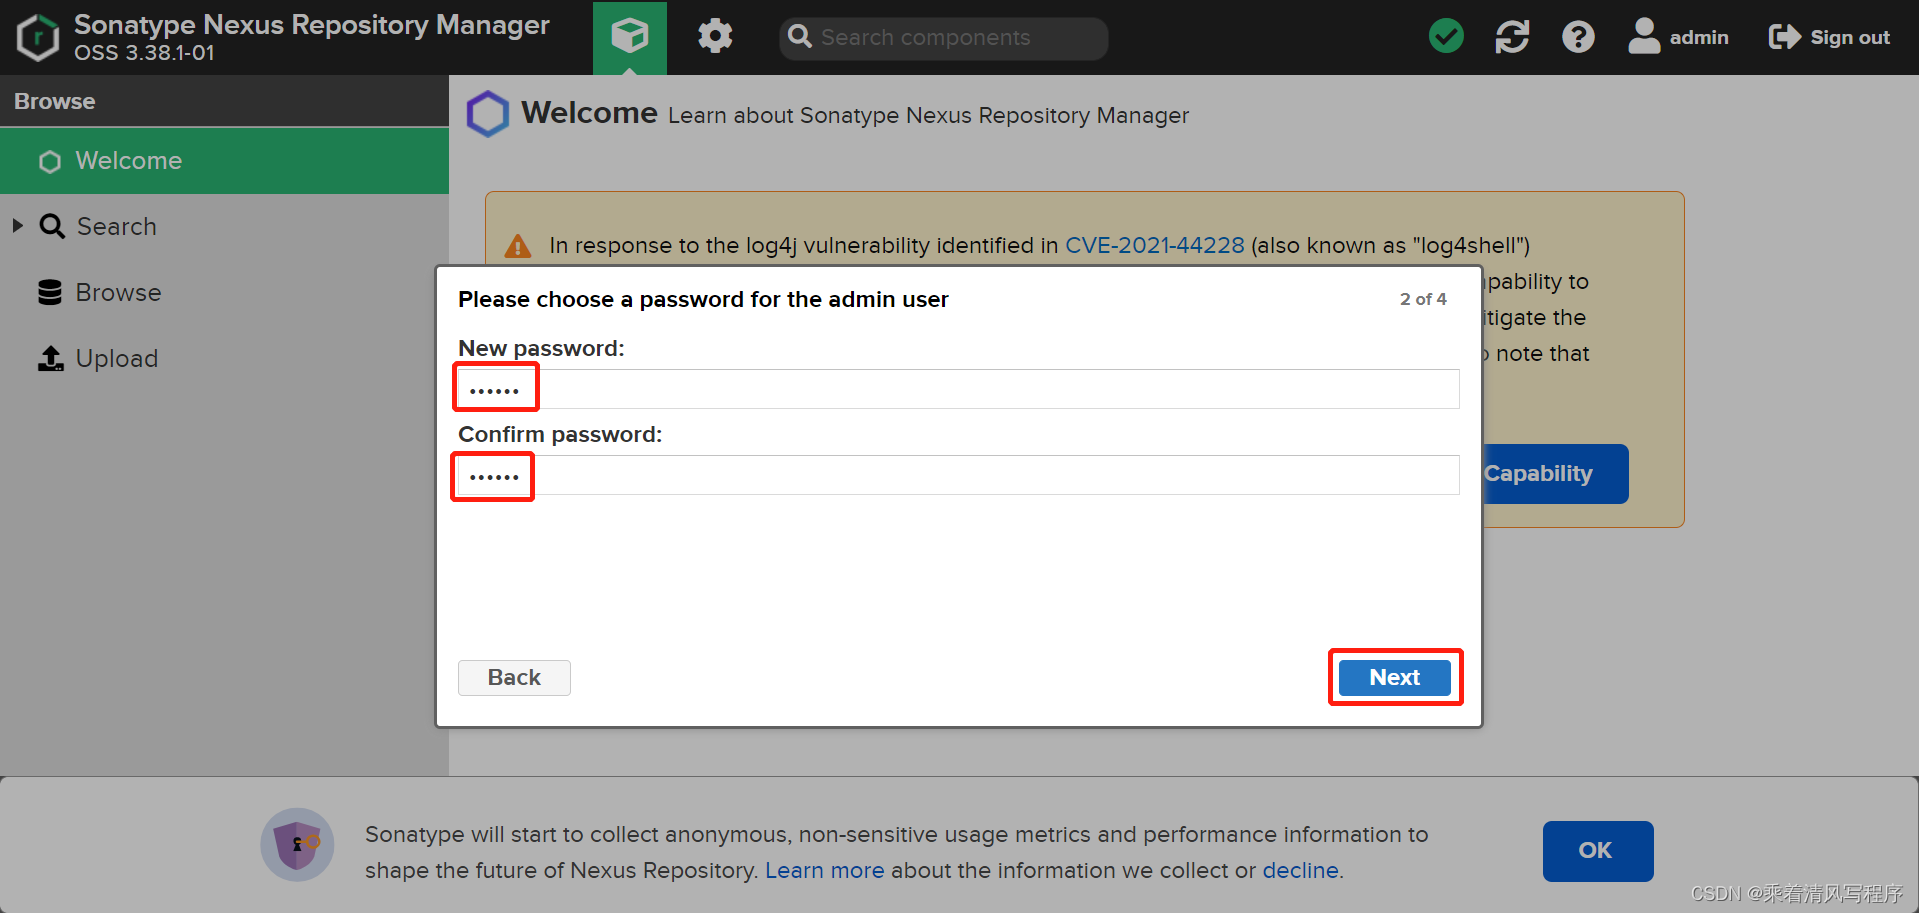Click the '2 of 4' step indicator
This screenshot has height=913, width=1919.
[x=1423, y=299]
